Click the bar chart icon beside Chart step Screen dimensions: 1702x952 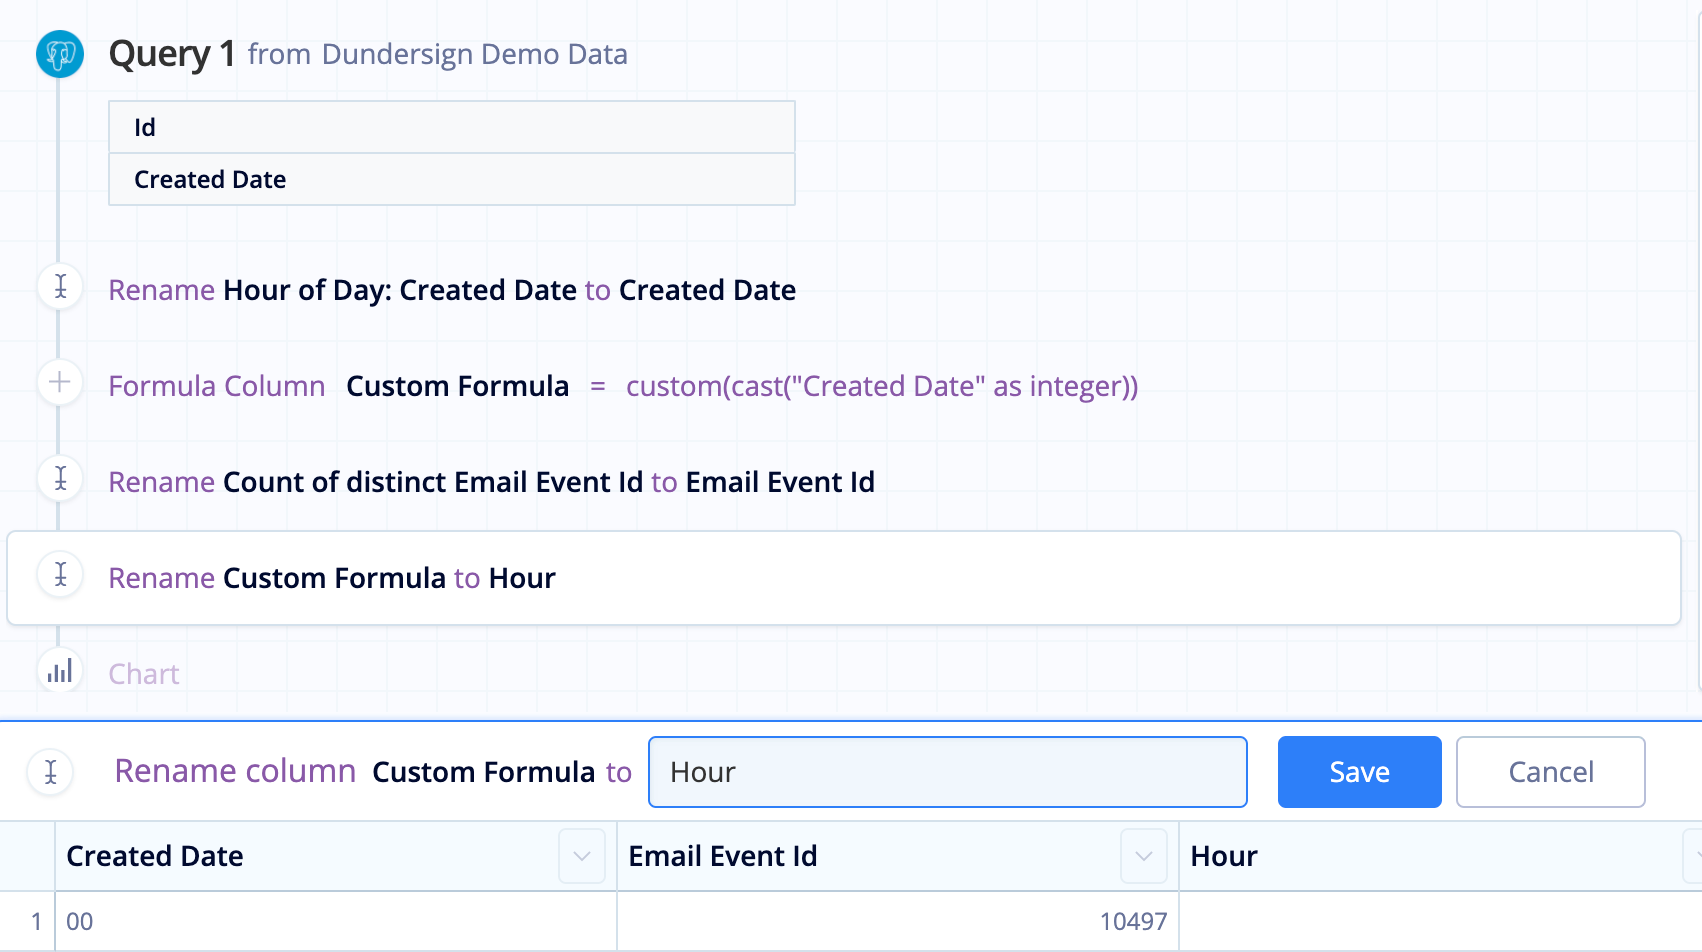pos(60,671)
